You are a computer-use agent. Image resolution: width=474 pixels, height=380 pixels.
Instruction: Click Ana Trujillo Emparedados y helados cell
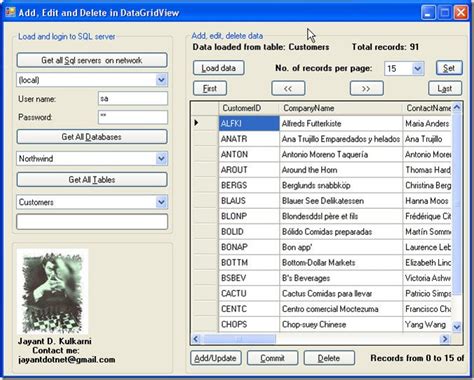pos(341,139)
